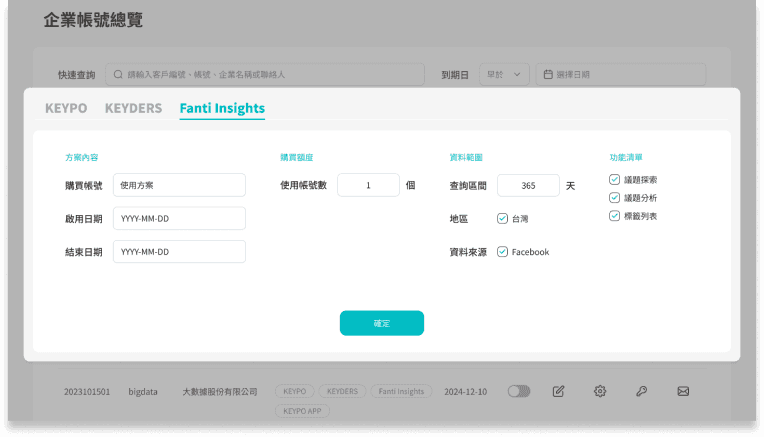Click the calendar icon in 到期日 date field

[x=546, y=75]
